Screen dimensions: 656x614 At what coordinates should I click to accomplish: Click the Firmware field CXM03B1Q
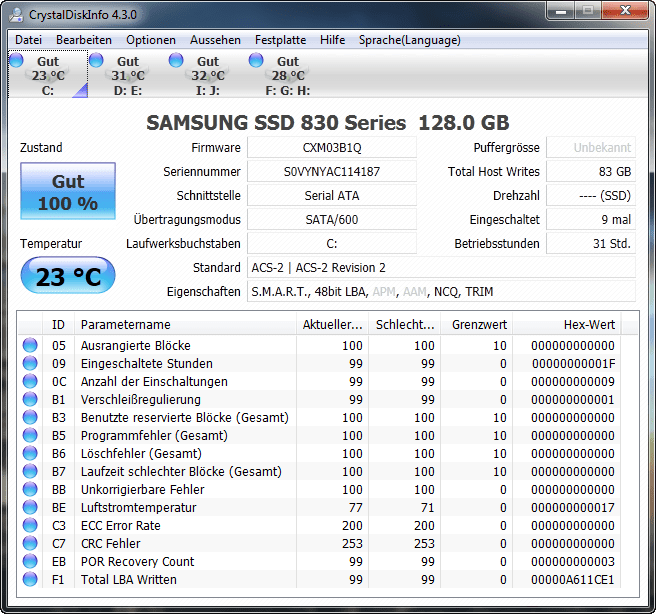332,148
